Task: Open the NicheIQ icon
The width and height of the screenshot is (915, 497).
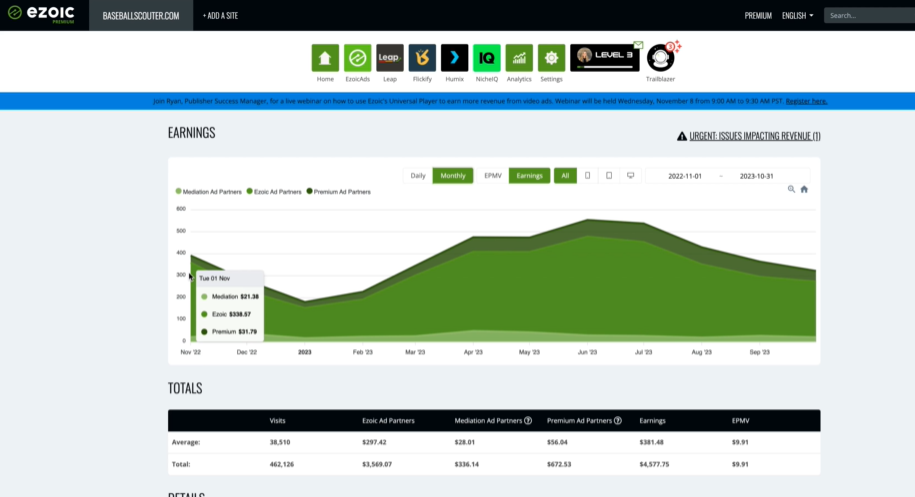Action: point(487,58)
